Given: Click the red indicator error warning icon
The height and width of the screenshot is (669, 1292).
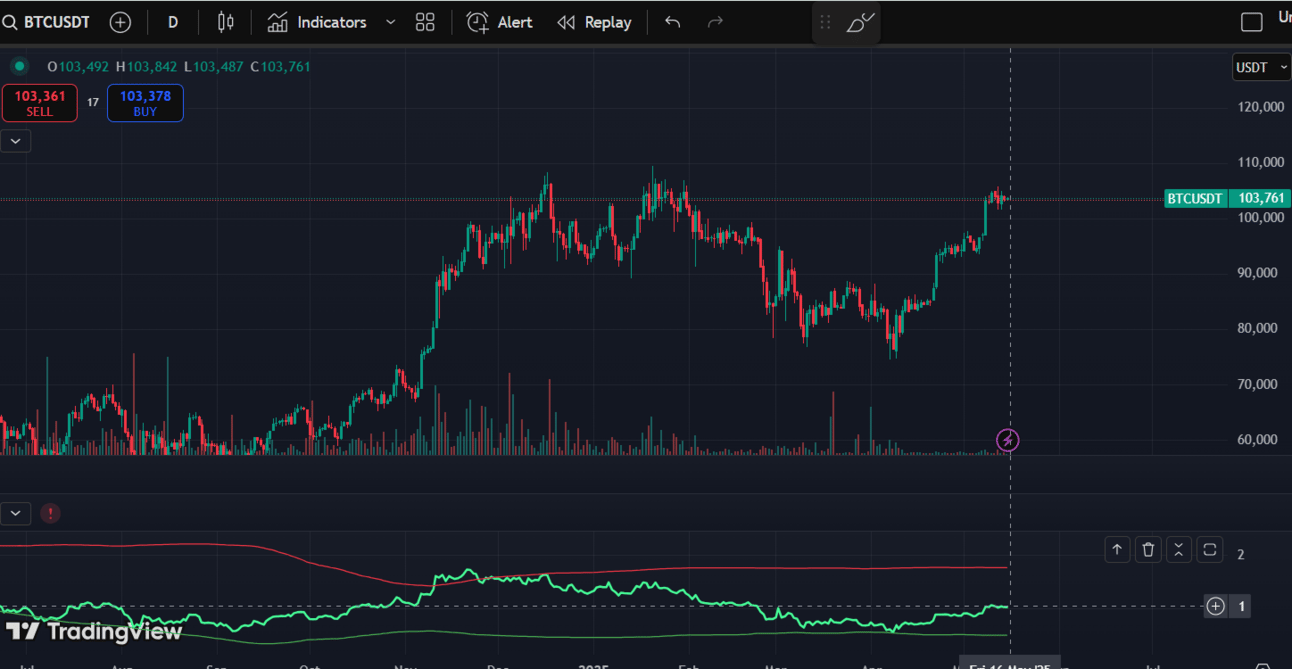Looking at the screenshot, I should [50, 513].
